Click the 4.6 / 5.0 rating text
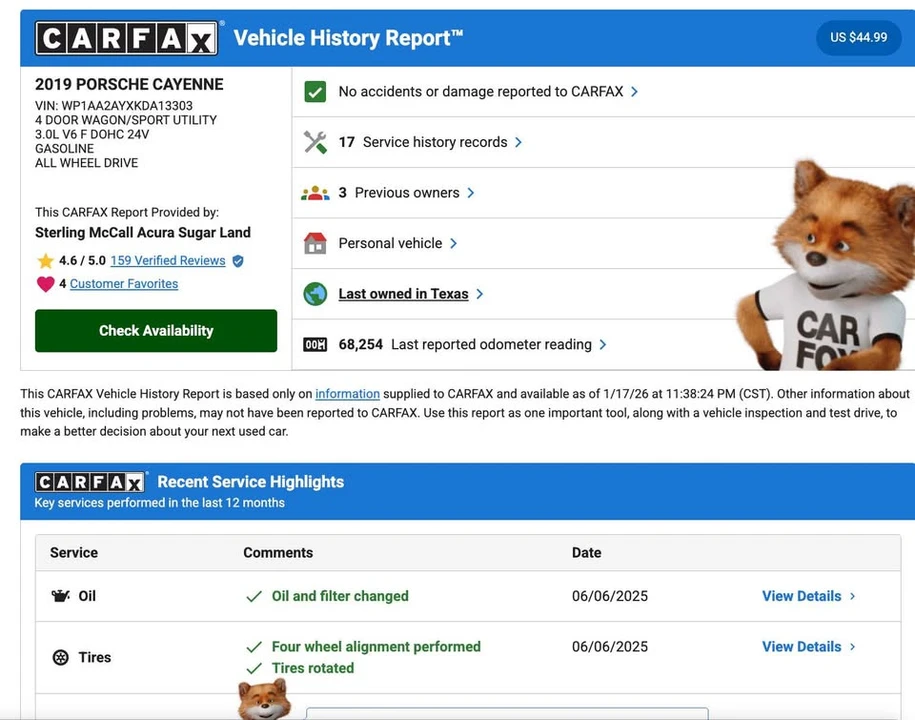This screenshot has height=720, width=915. pos(82,261)
